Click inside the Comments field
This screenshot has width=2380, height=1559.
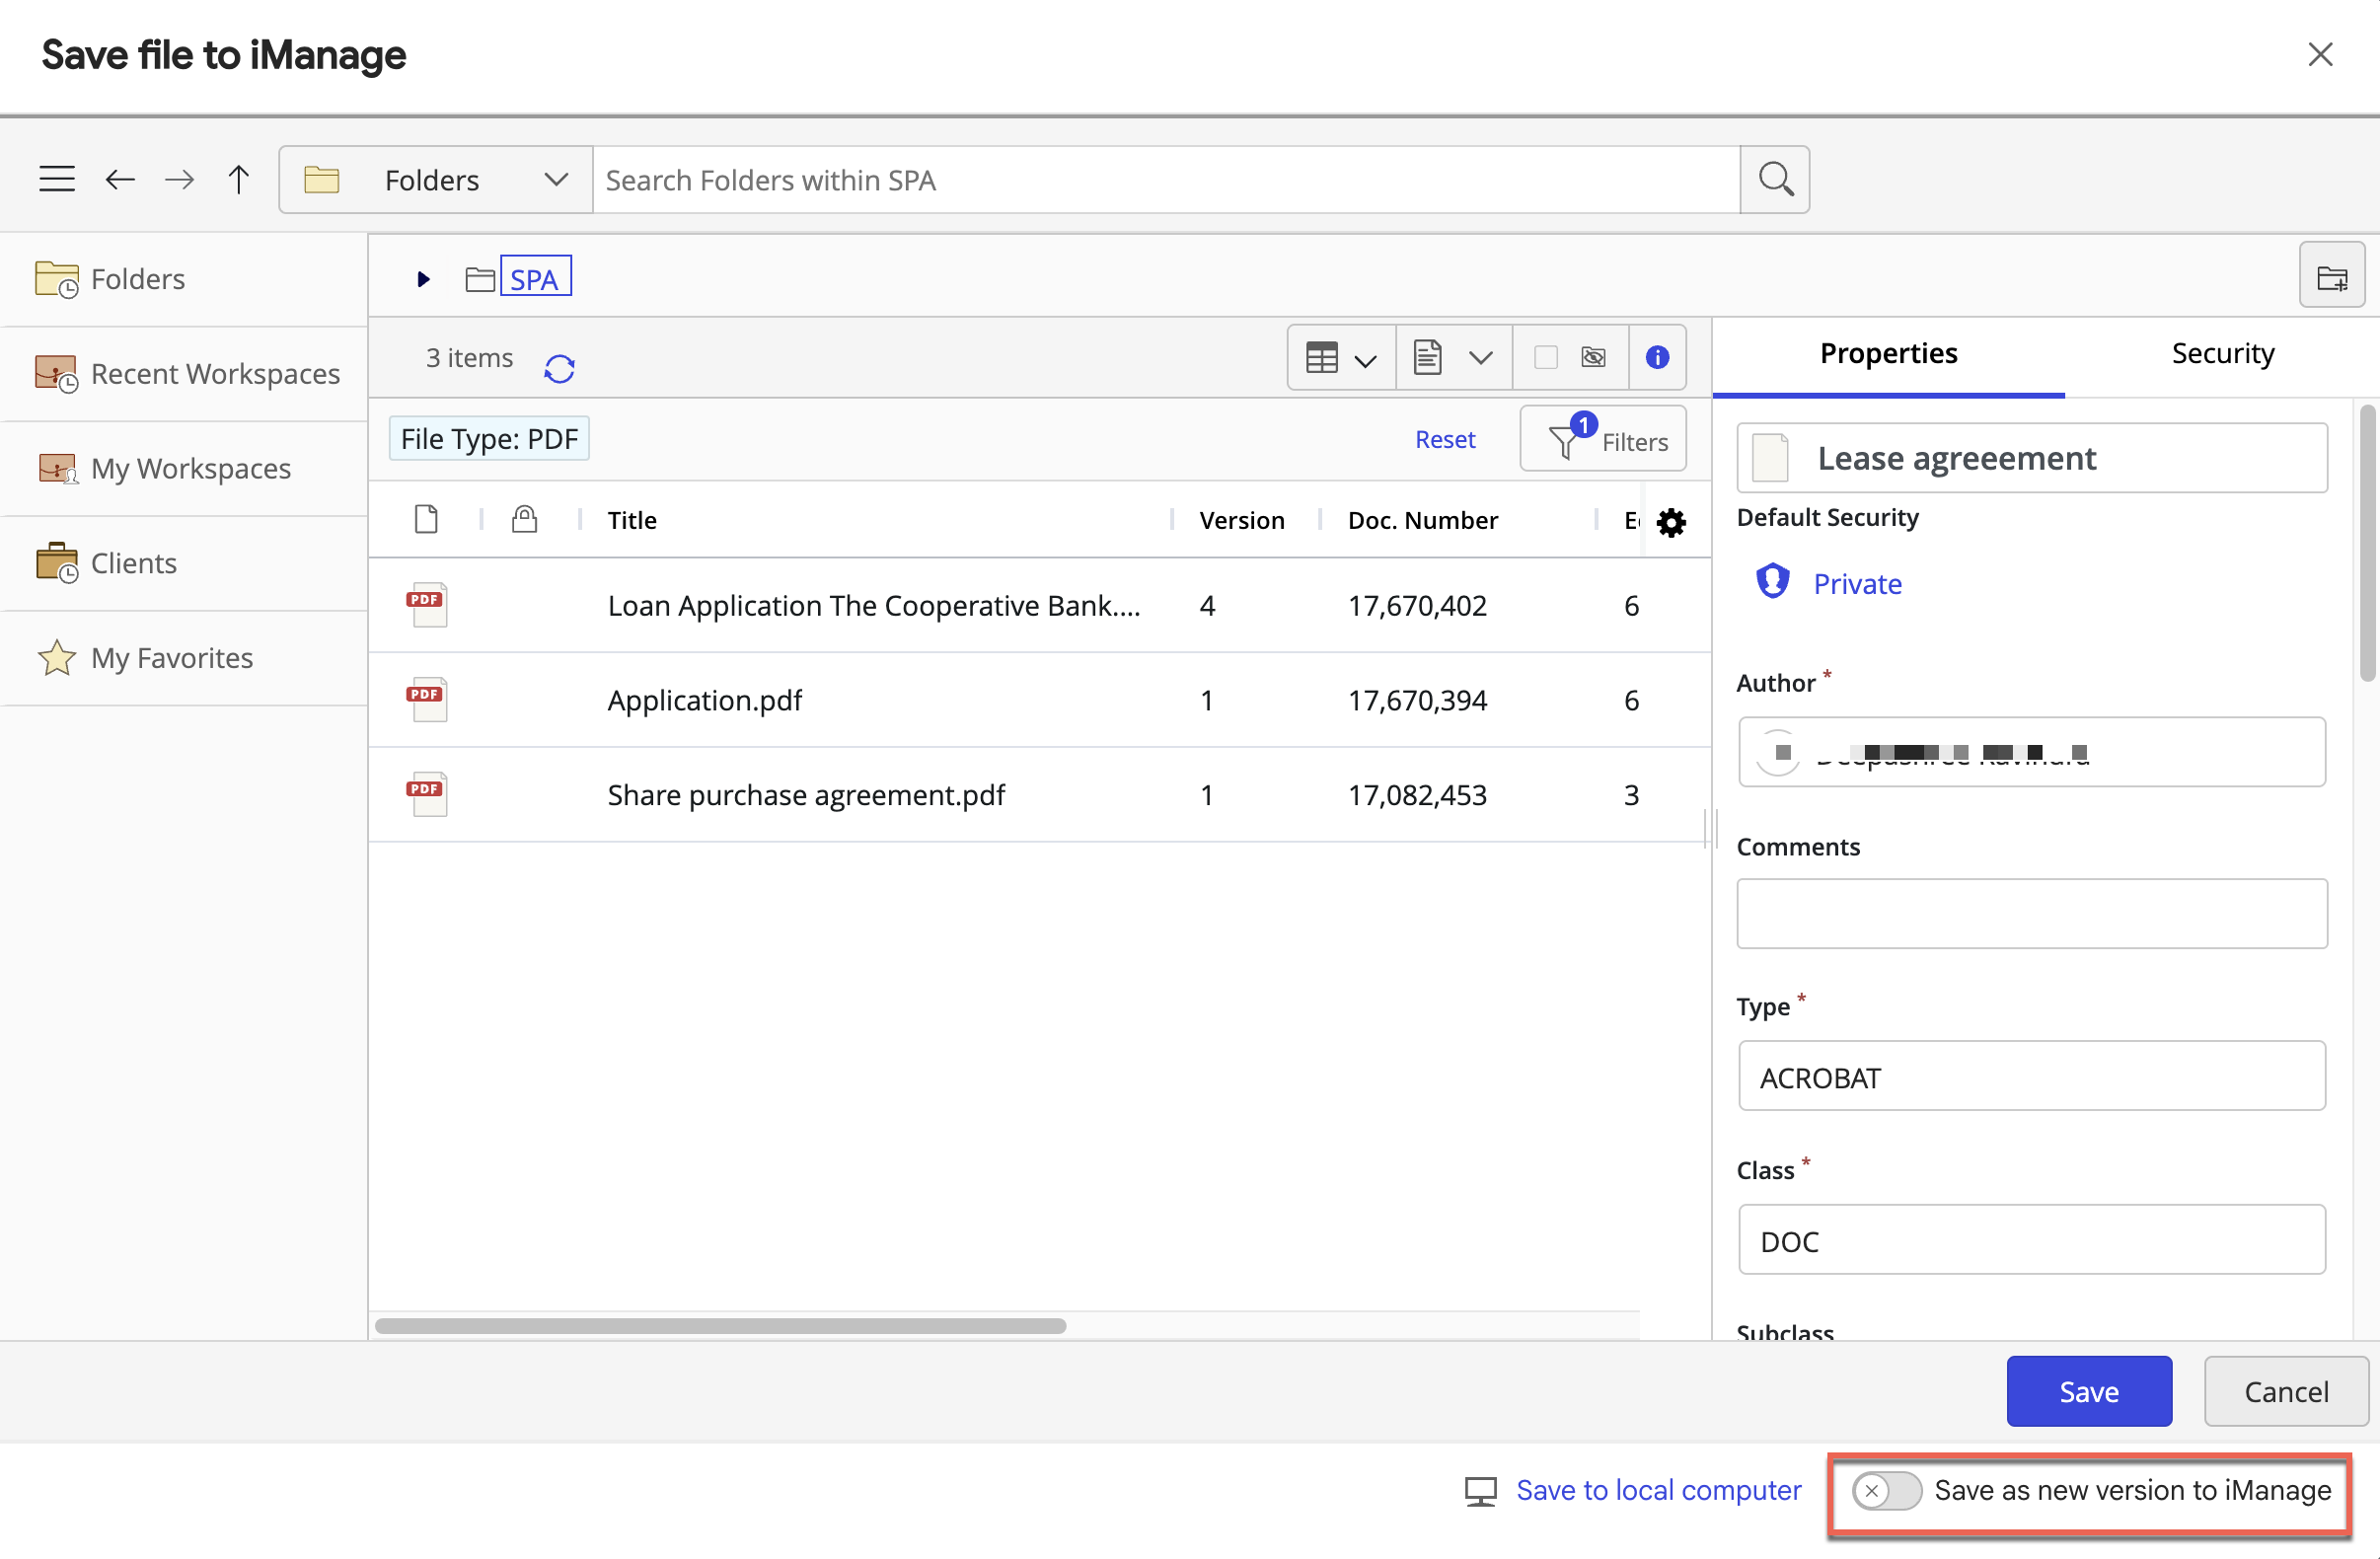(2031, 913)
